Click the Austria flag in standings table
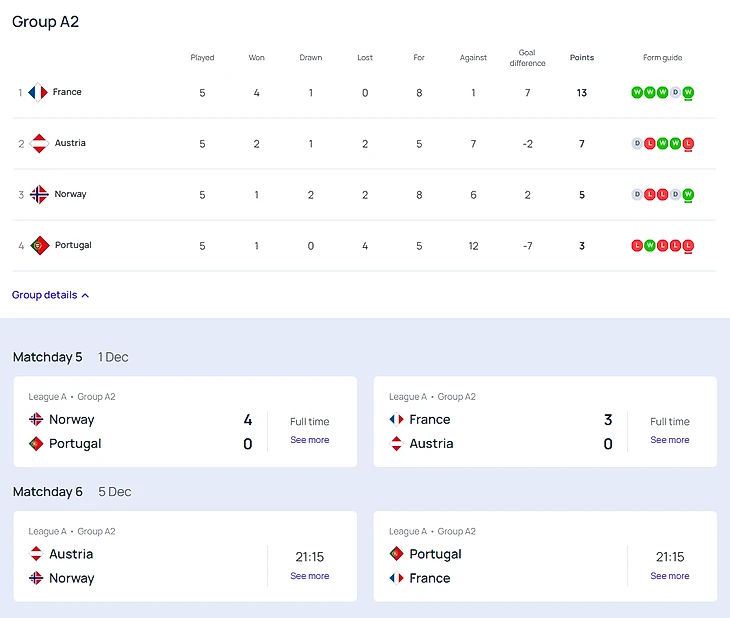Screen dimensions: 730x618 (39, 143)
